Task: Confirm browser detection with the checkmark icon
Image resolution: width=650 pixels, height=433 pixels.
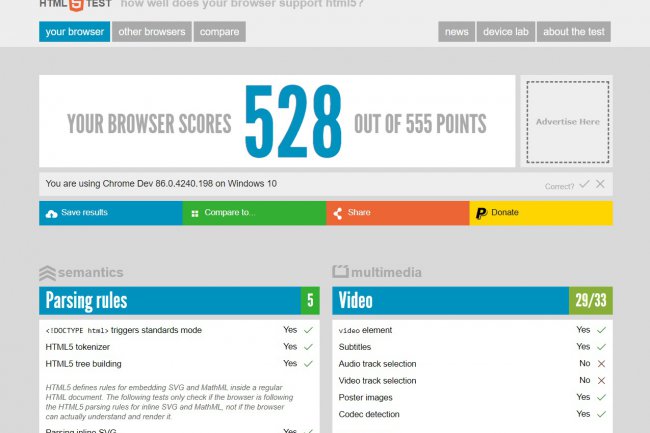Action: (x=584, y=184)
